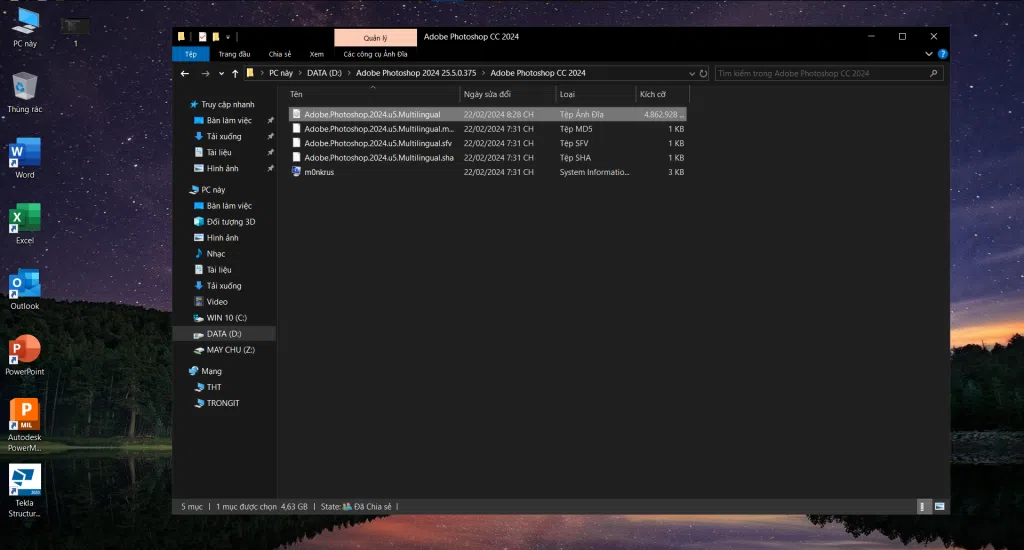Select the DATA (D:) drive in the sidebar
Screen dimensions: 1024x550
click(x=223, y=334)
